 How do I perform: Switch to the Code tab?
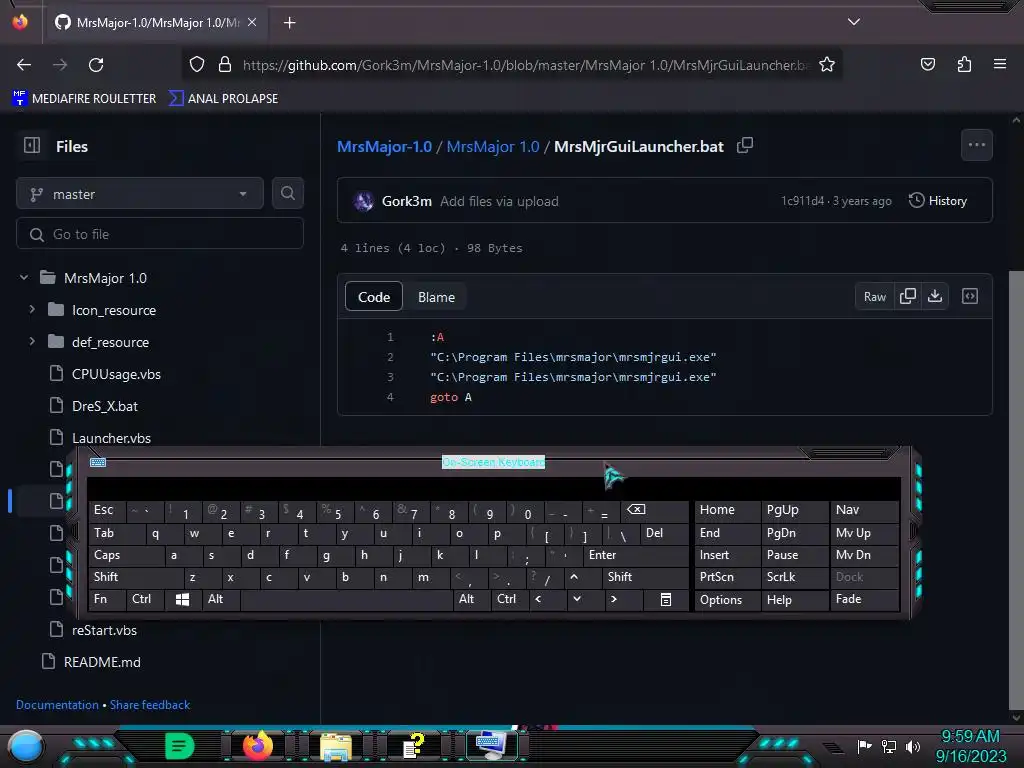click(x=374, y=297)
